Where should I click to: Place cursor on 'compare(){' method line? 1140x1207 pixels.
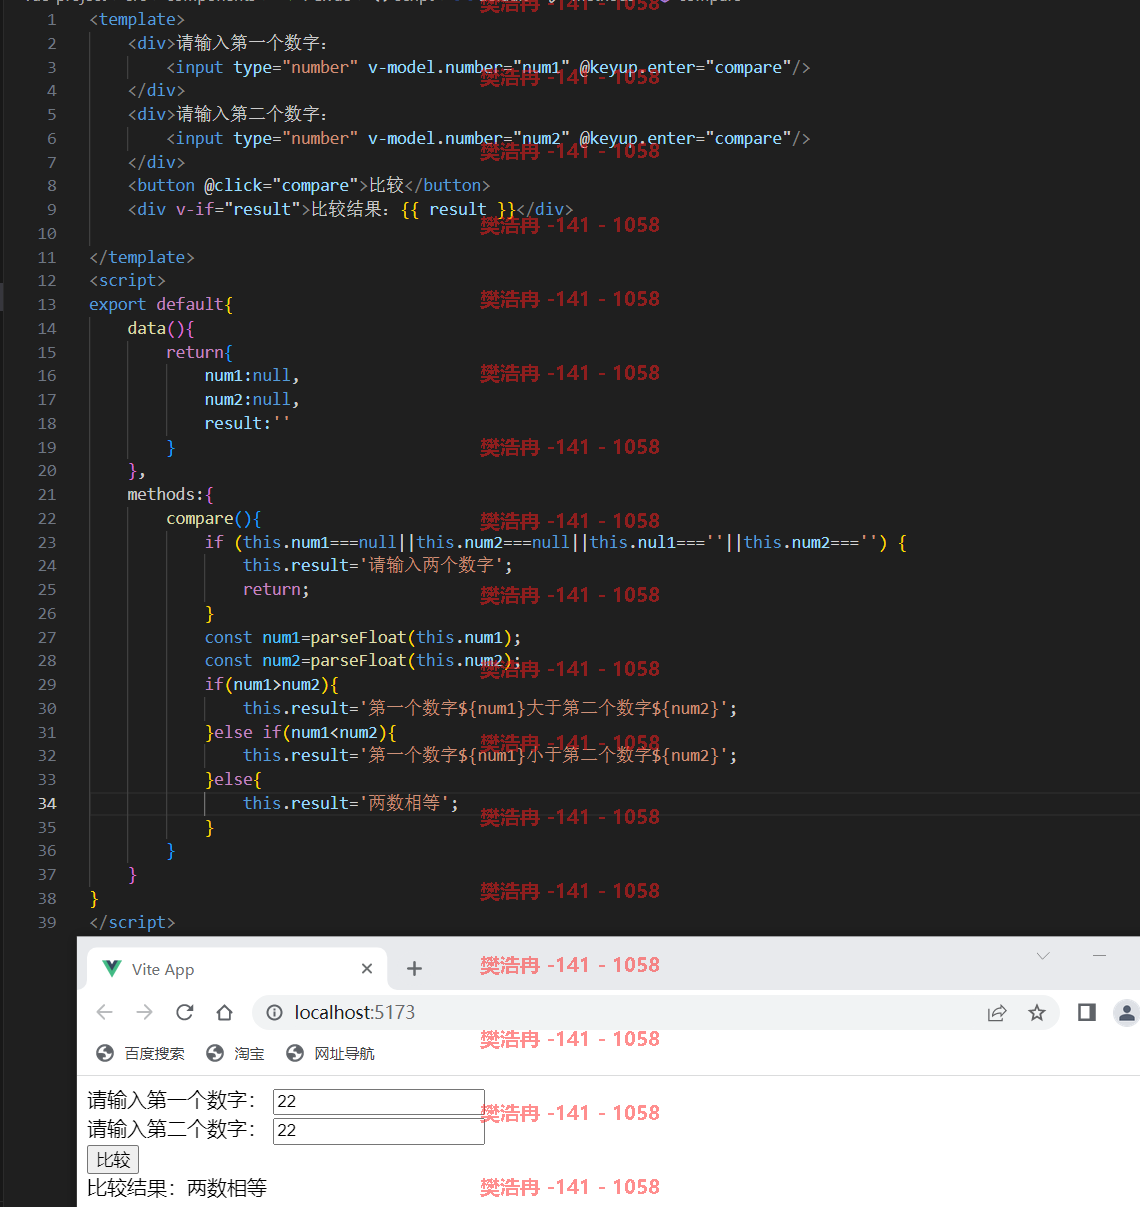pyautogui.click(x=213, y=518)
